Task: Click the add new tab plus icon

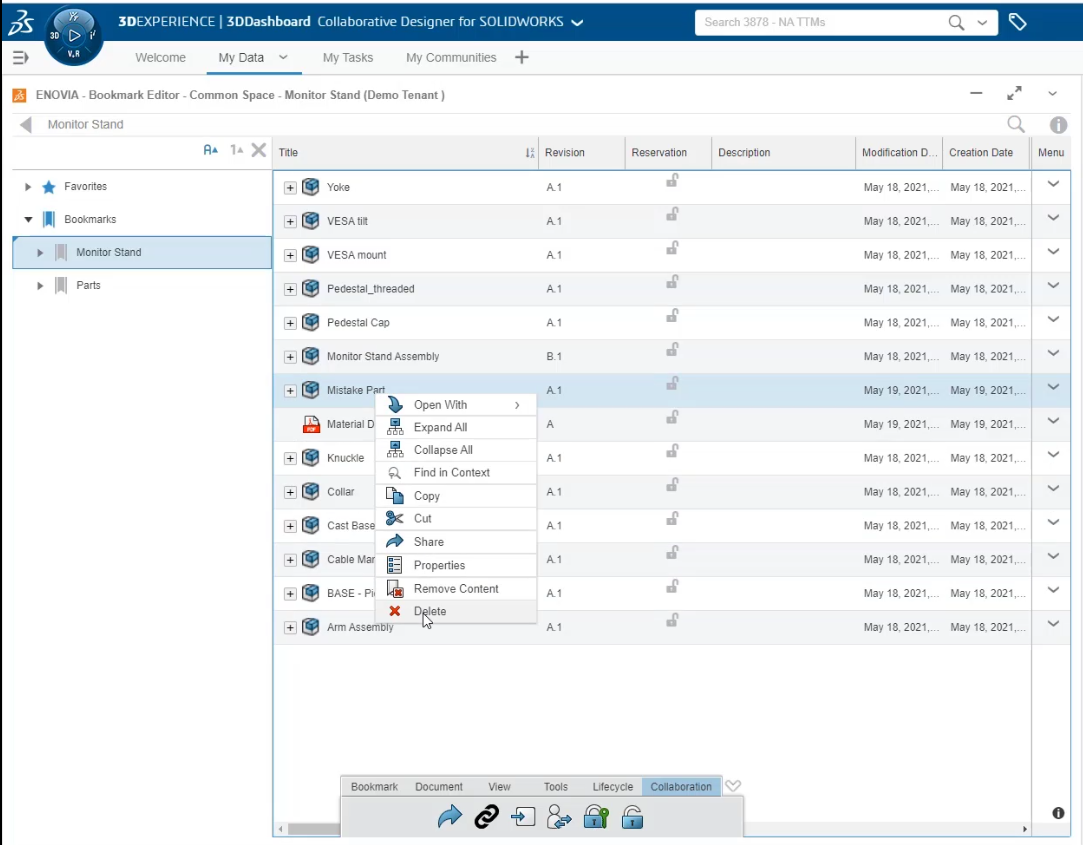Action: tap(521, 57)
